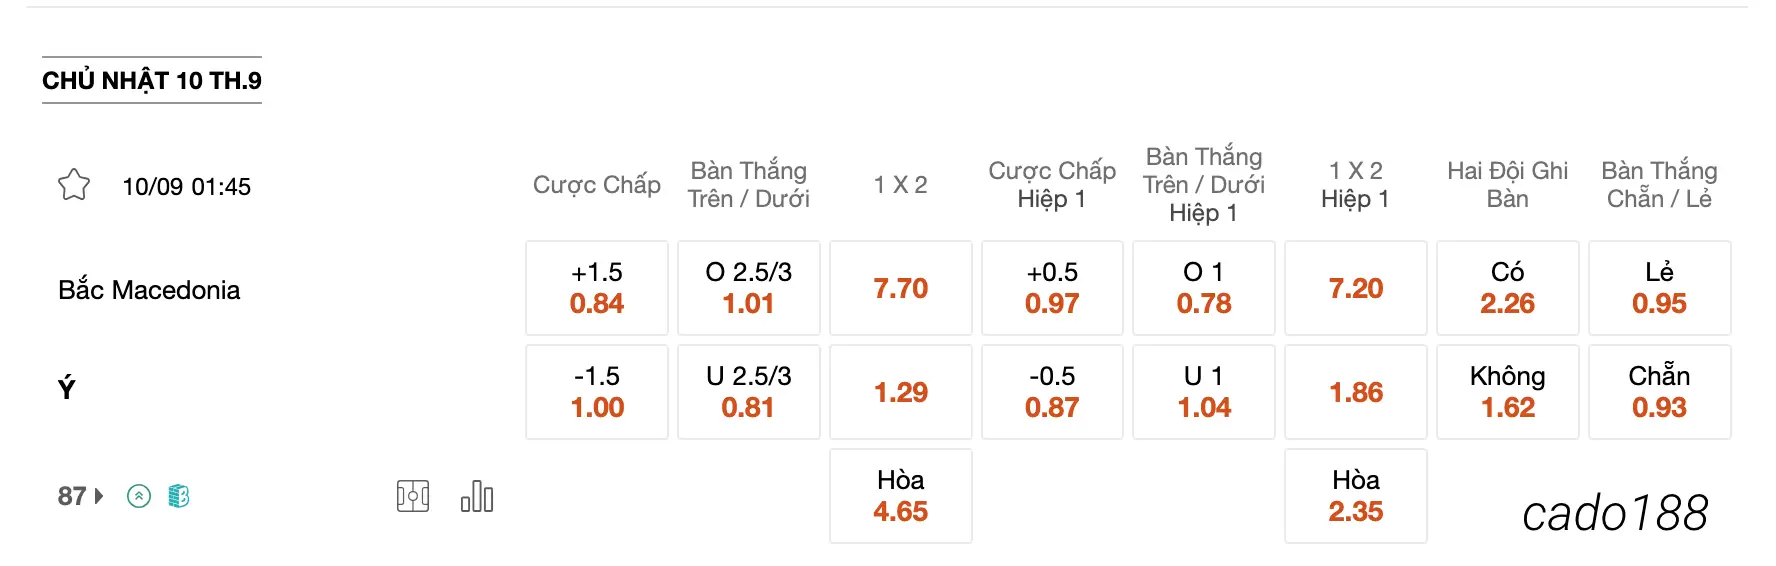Bet on Ý win at 1.29

tap(901, 392)
